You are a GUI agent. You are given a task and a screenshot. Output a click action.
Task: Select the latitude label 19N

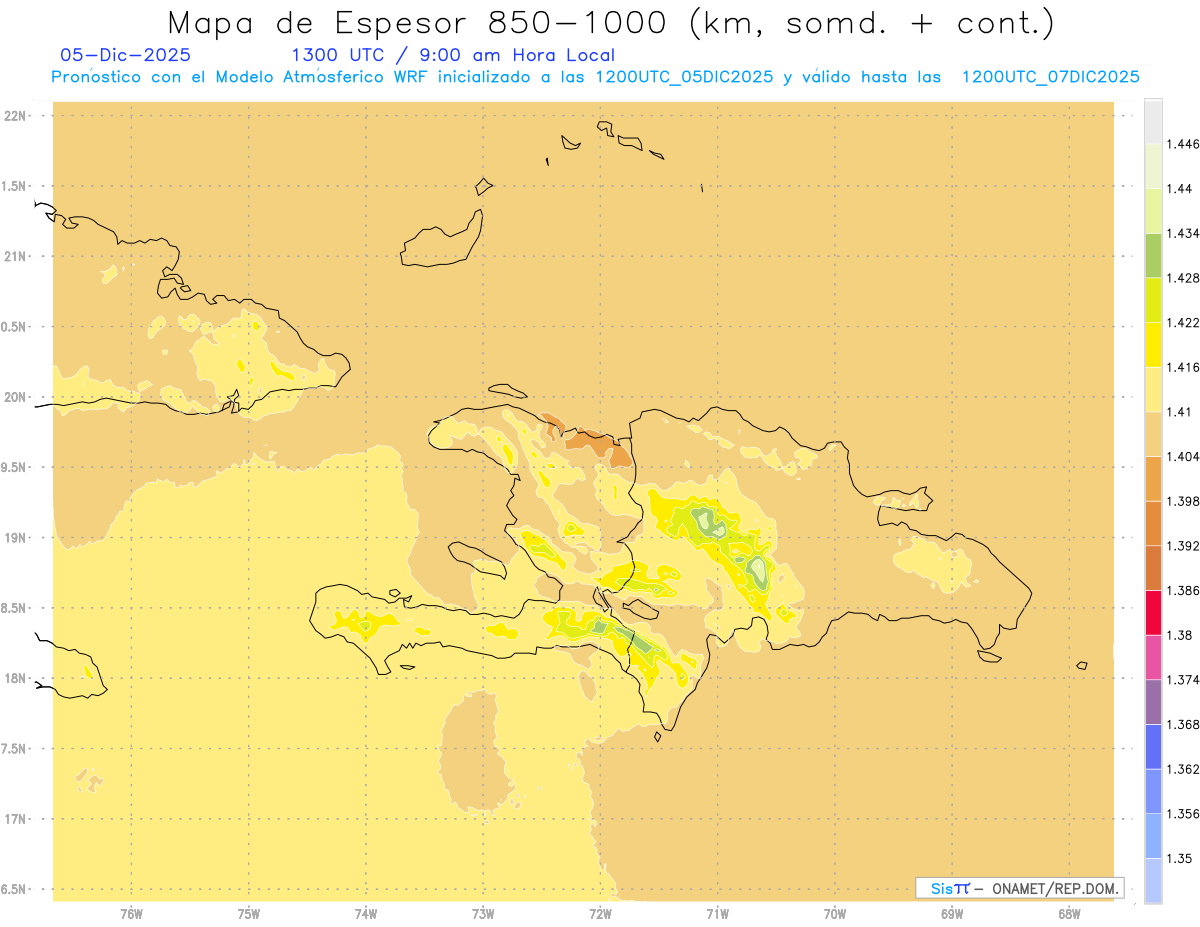tap(14, 538)
